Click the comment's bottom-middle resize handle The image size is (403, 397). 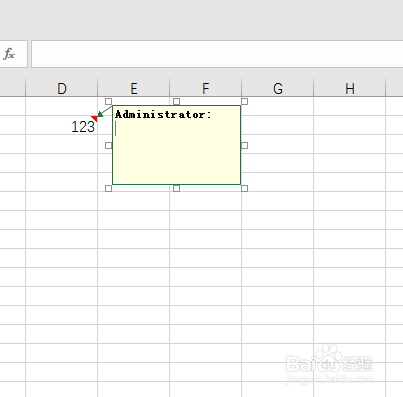click(x=177, y=188)
